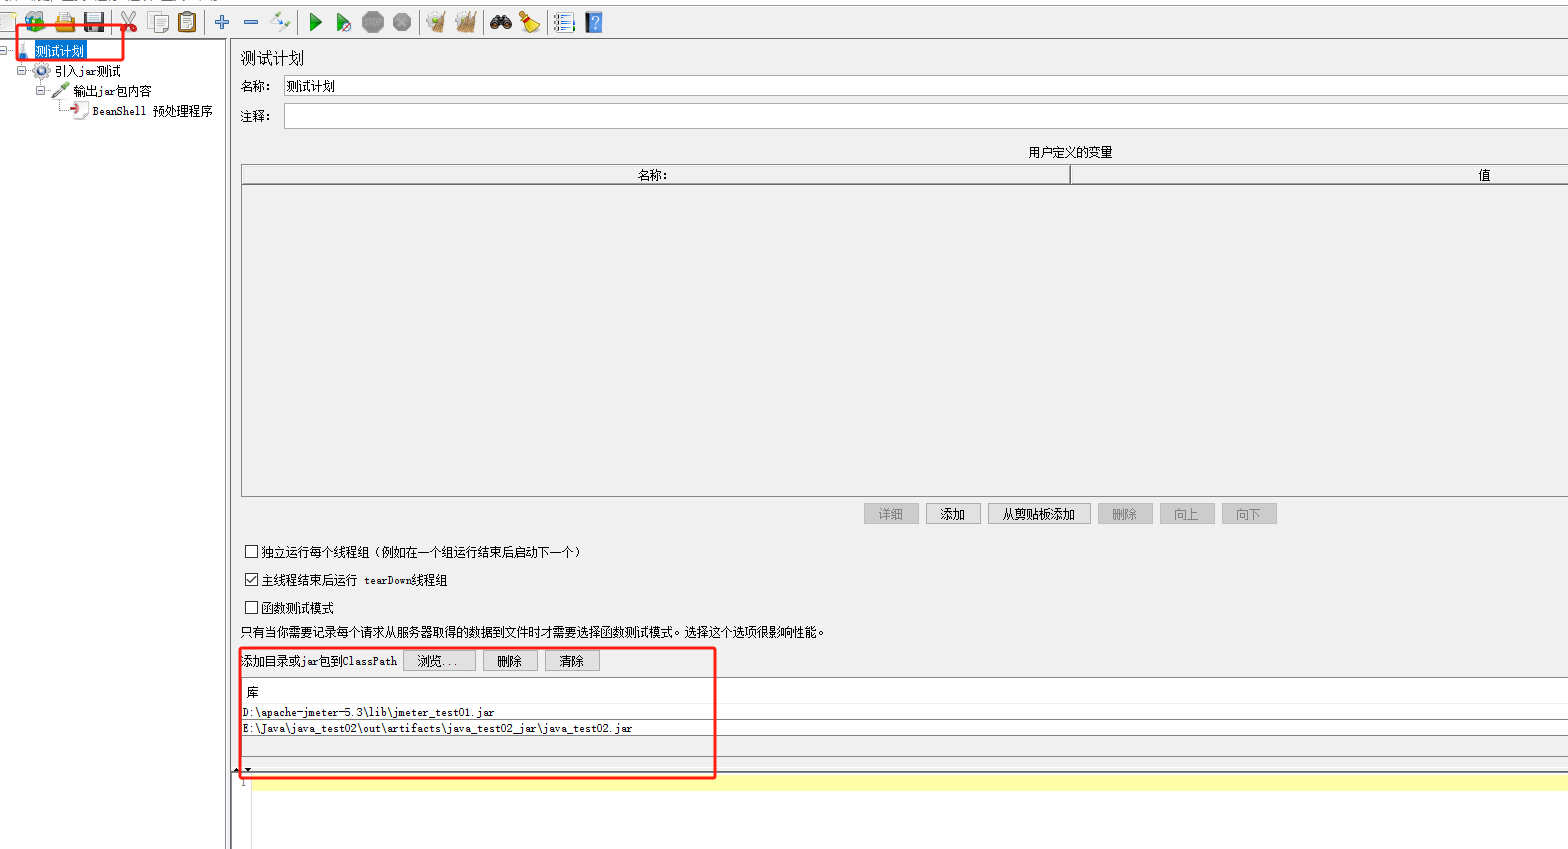Enable 独立运行每个线程组 checkbox
1568x849 pixels.
pyautogui.click(x=252, y=551)
